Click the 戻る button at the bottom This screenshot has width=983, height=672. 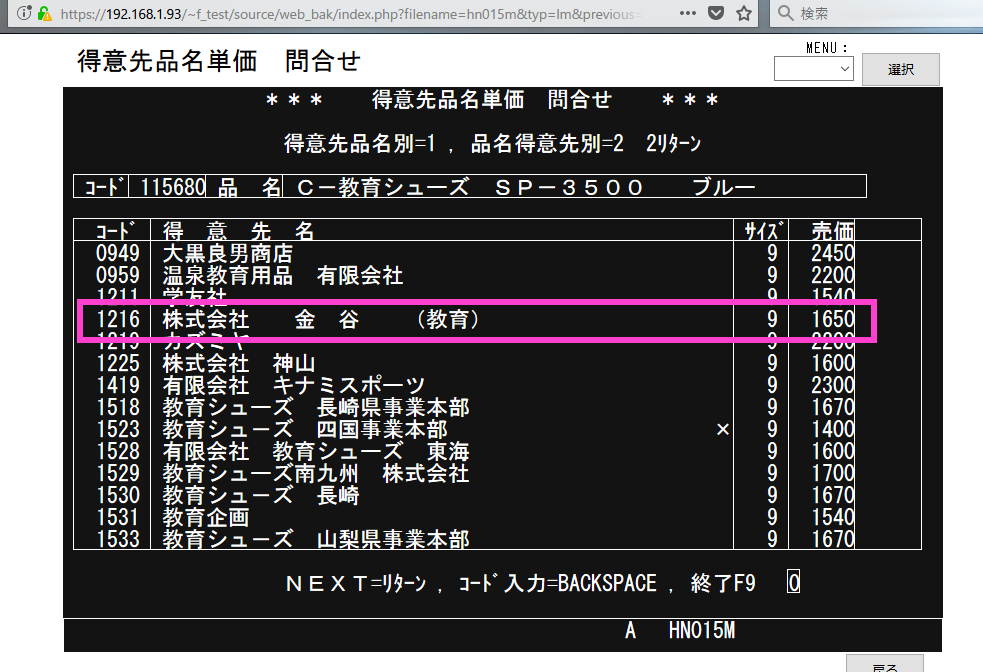click(x=883, y=665)
